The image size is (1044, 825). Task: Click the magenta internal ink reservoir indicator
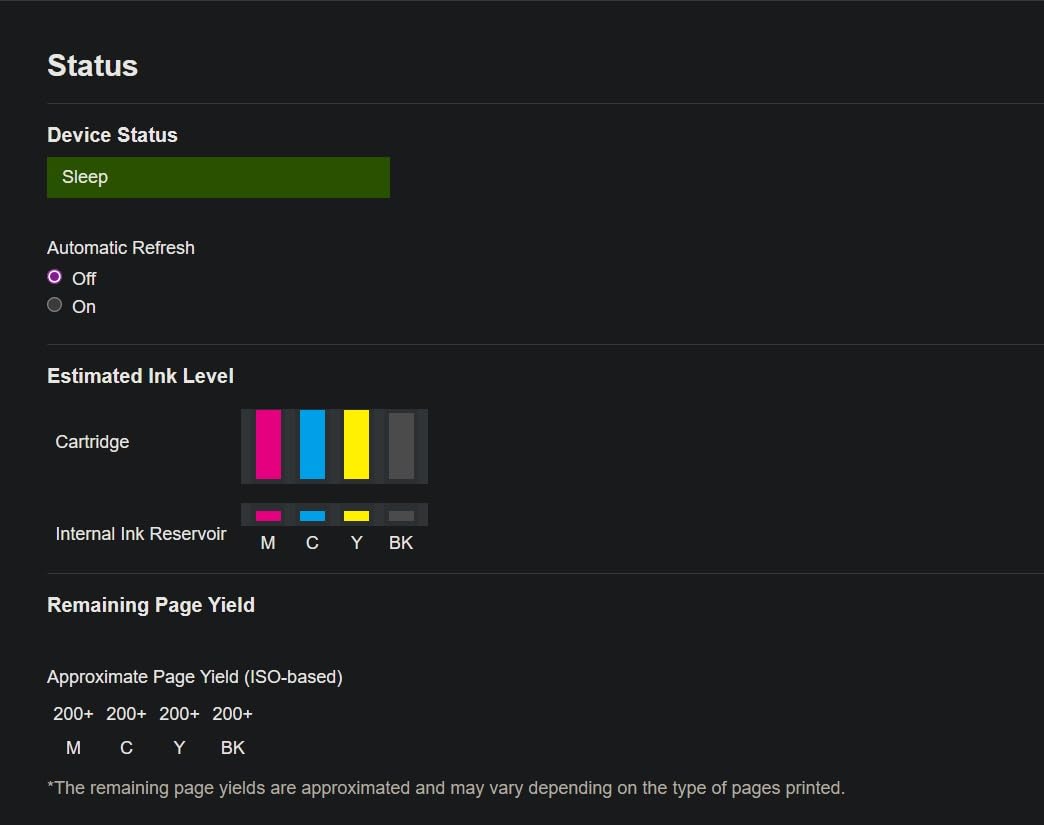coord(268,516)
